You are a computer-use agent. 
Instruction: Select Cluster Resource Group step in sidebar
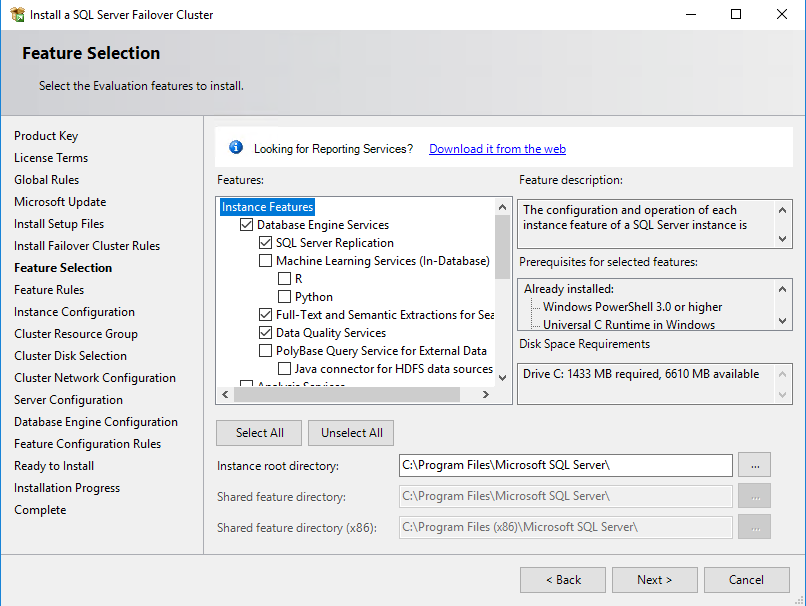[x=76, y=334]
